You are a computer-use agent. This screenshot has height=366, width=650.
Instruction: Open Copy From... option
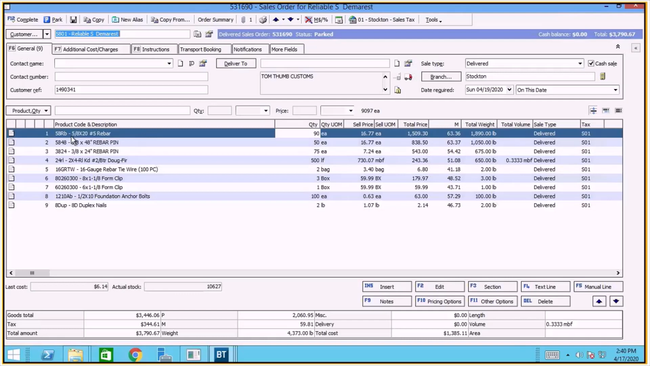[170, 19]
